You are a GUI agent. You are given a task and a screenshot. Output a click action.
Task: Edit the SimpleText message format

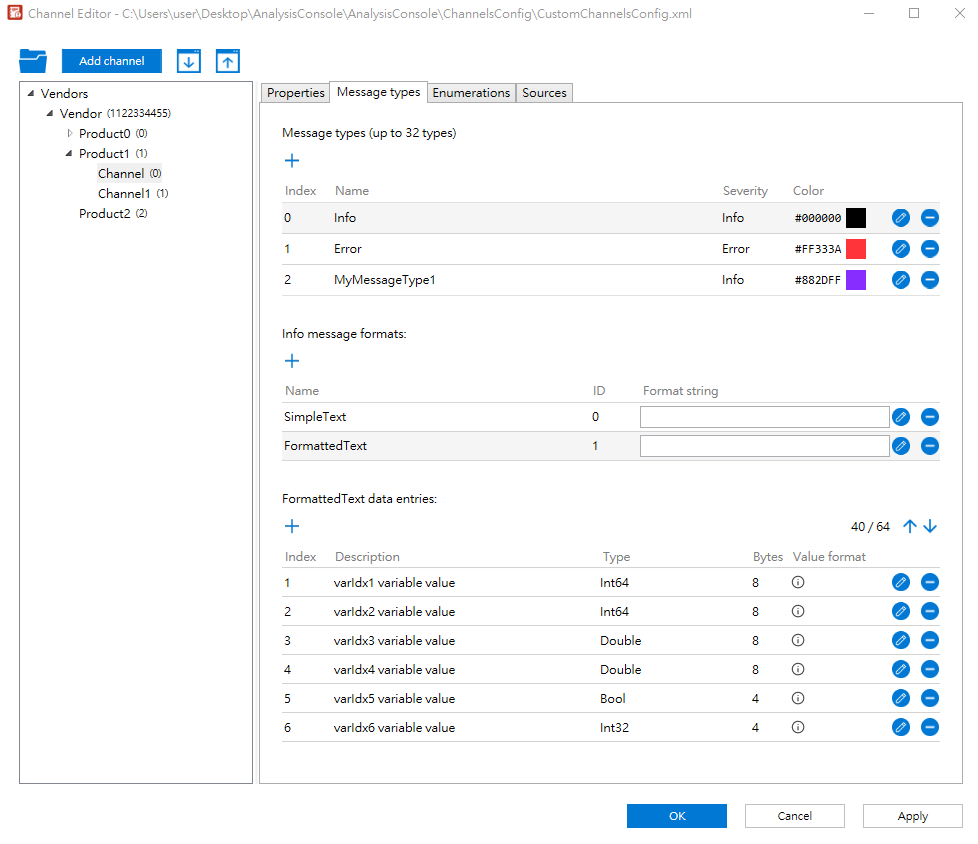(901, 417)
